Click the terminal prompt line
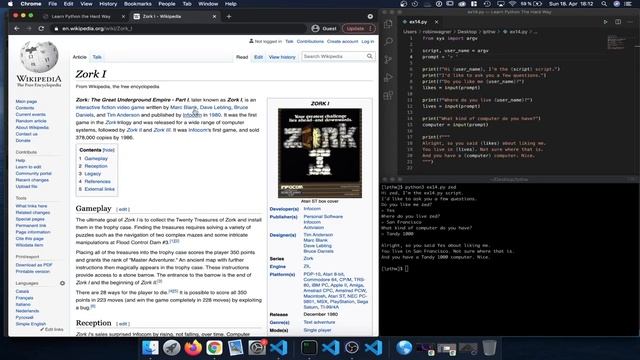Screen dimensions: 640x360 (394, 269)
